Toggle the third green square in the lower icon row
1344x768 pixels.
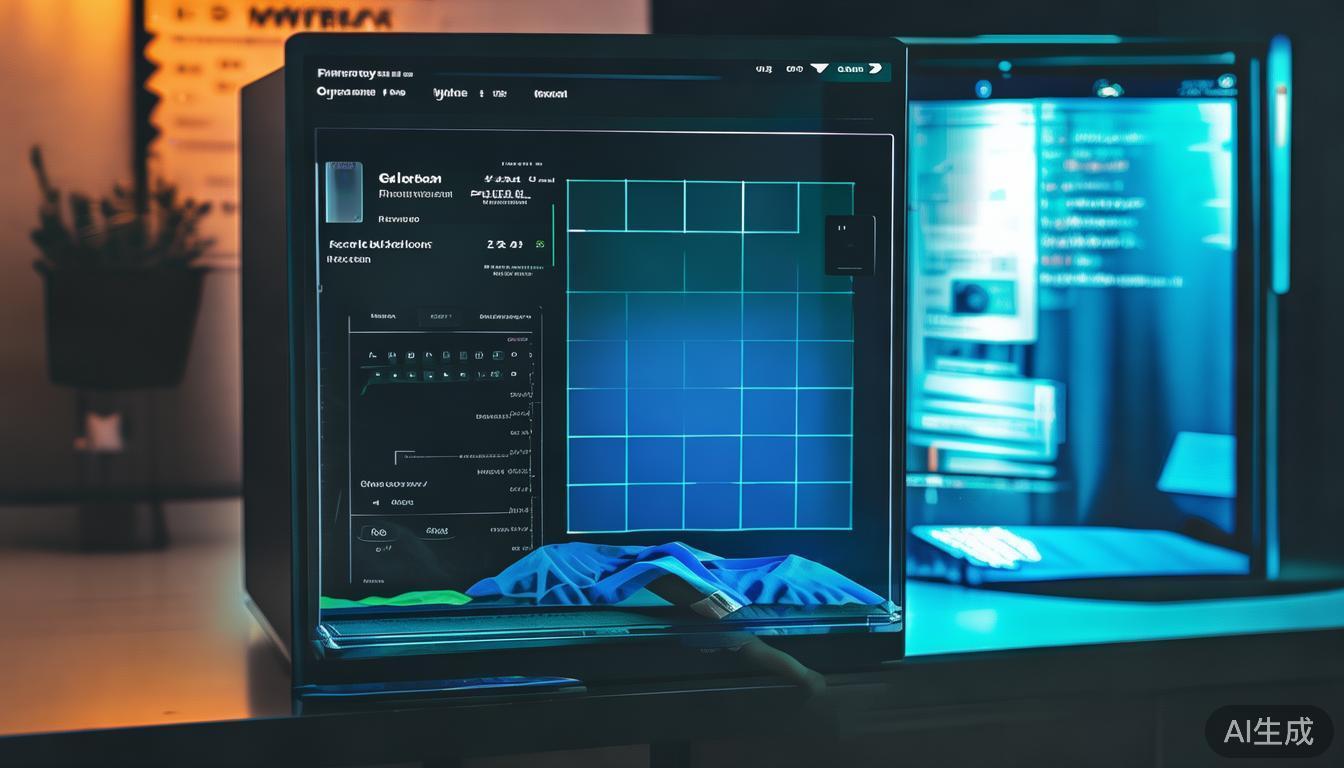411,376
